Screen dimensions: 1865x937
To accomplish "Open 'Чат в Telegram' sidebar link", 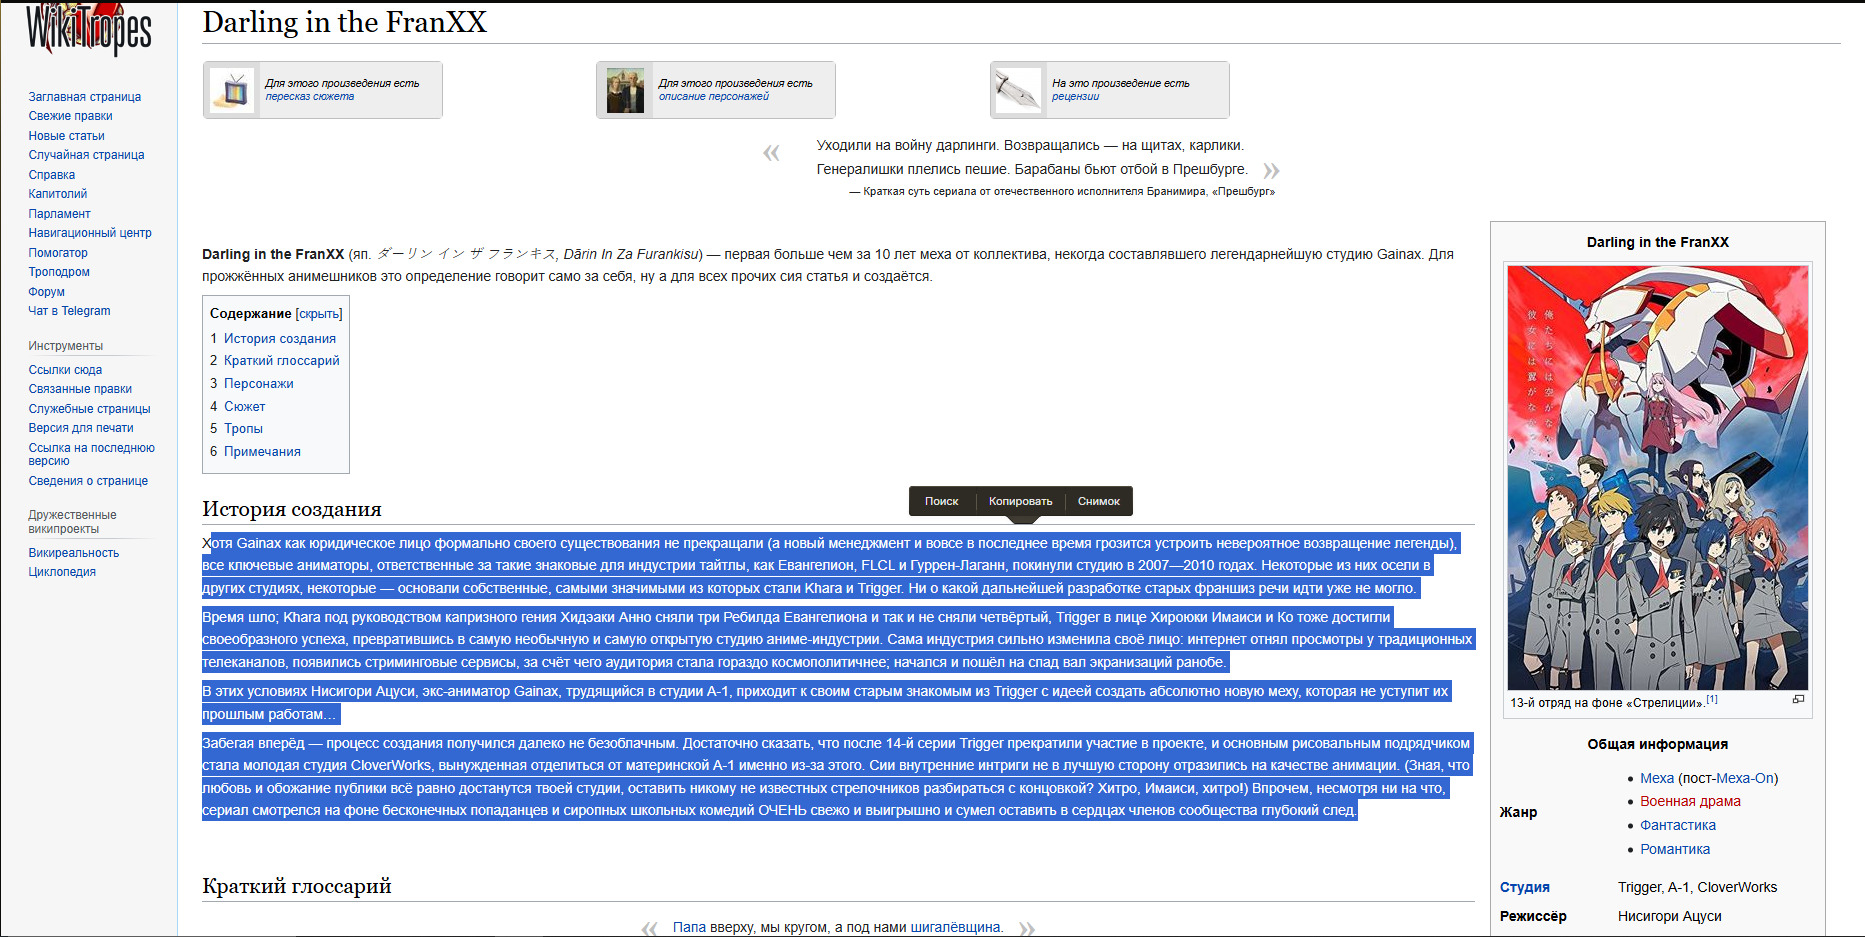I will [69, 311].
